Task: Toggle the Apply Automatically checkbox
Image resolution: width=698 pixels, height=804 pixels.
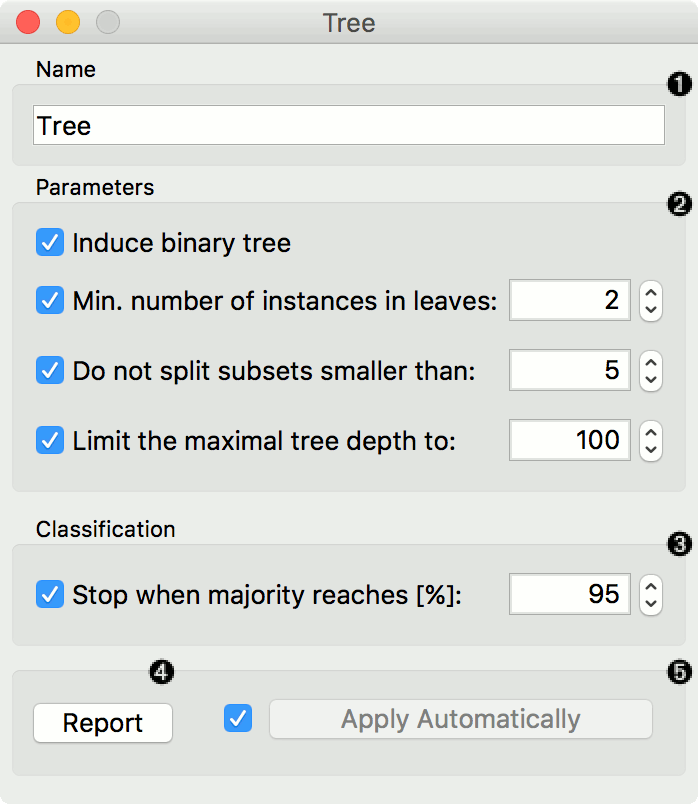Action: click(239, 718)
